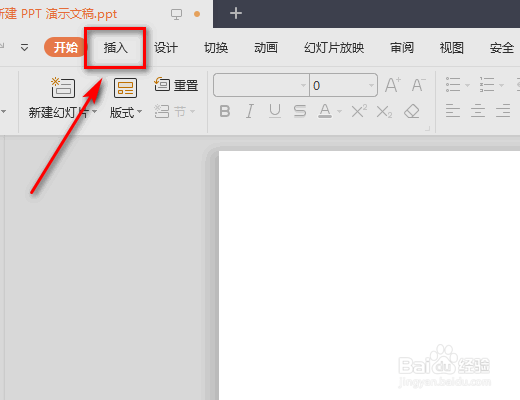The height and width of the screenshot is (400, 520).
Task: Open the font name combo box
Action: (x=261, y=85)
